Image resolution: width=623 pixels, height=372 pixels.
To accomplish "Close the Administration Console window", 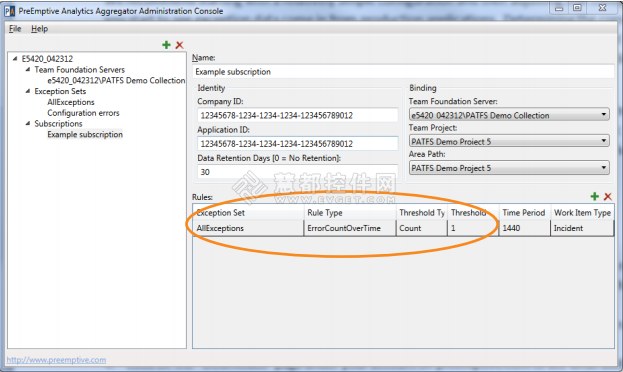I will (x=602, y=8).
